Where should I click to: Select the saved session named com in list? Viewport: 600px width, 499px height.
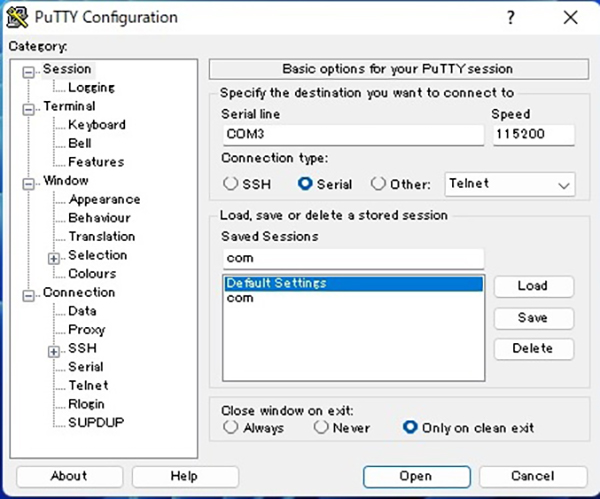240,298
